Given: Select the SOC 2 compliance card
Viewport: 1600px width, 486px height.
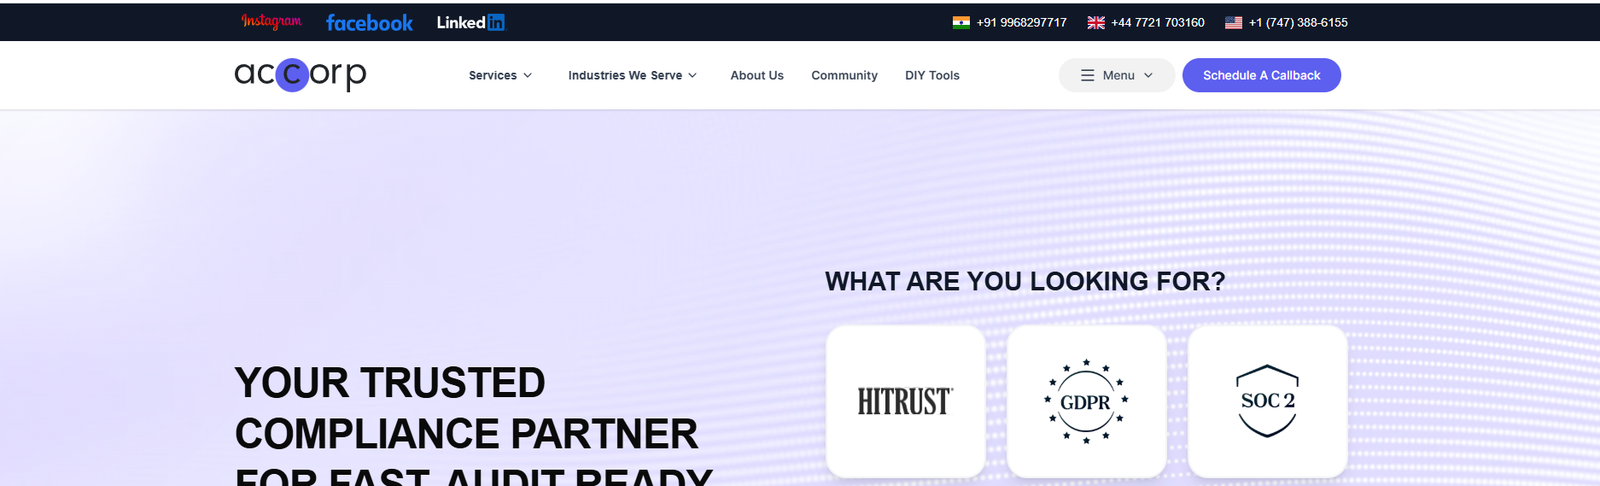Looking at the screenshot, I should (x=1267, y=401).
